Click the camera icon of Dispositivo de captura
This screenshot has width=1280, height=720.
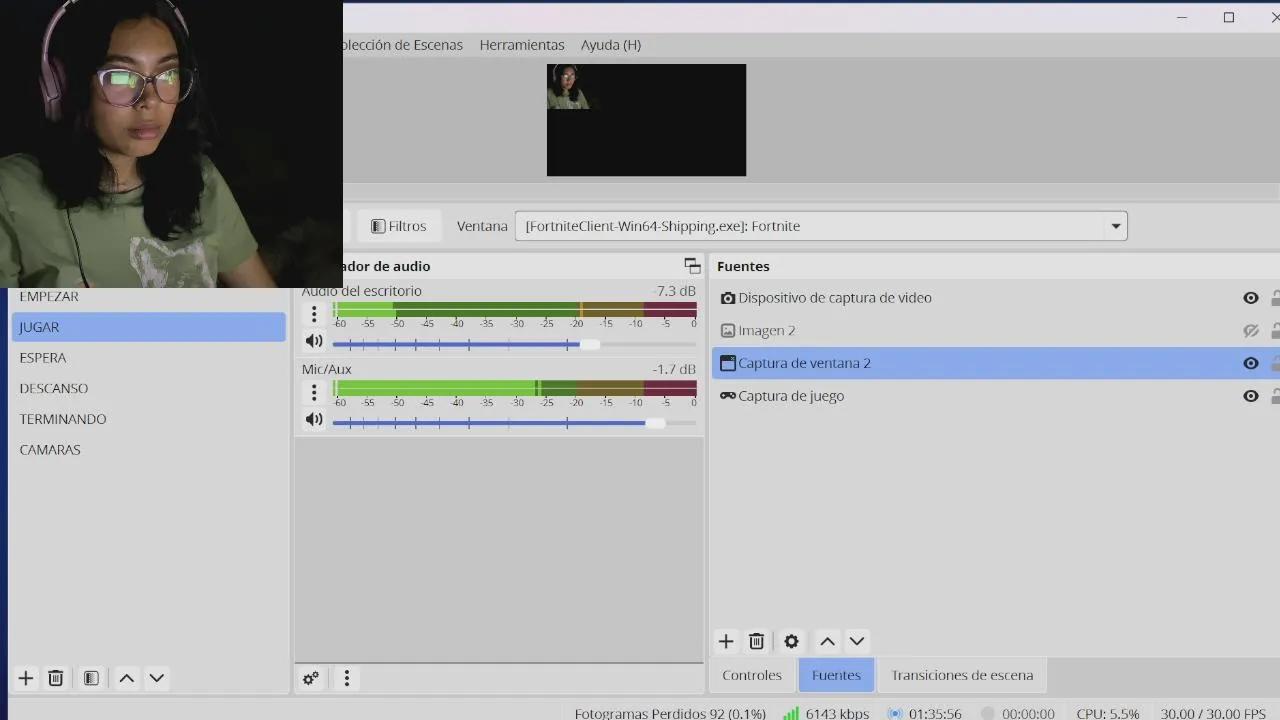728,298
